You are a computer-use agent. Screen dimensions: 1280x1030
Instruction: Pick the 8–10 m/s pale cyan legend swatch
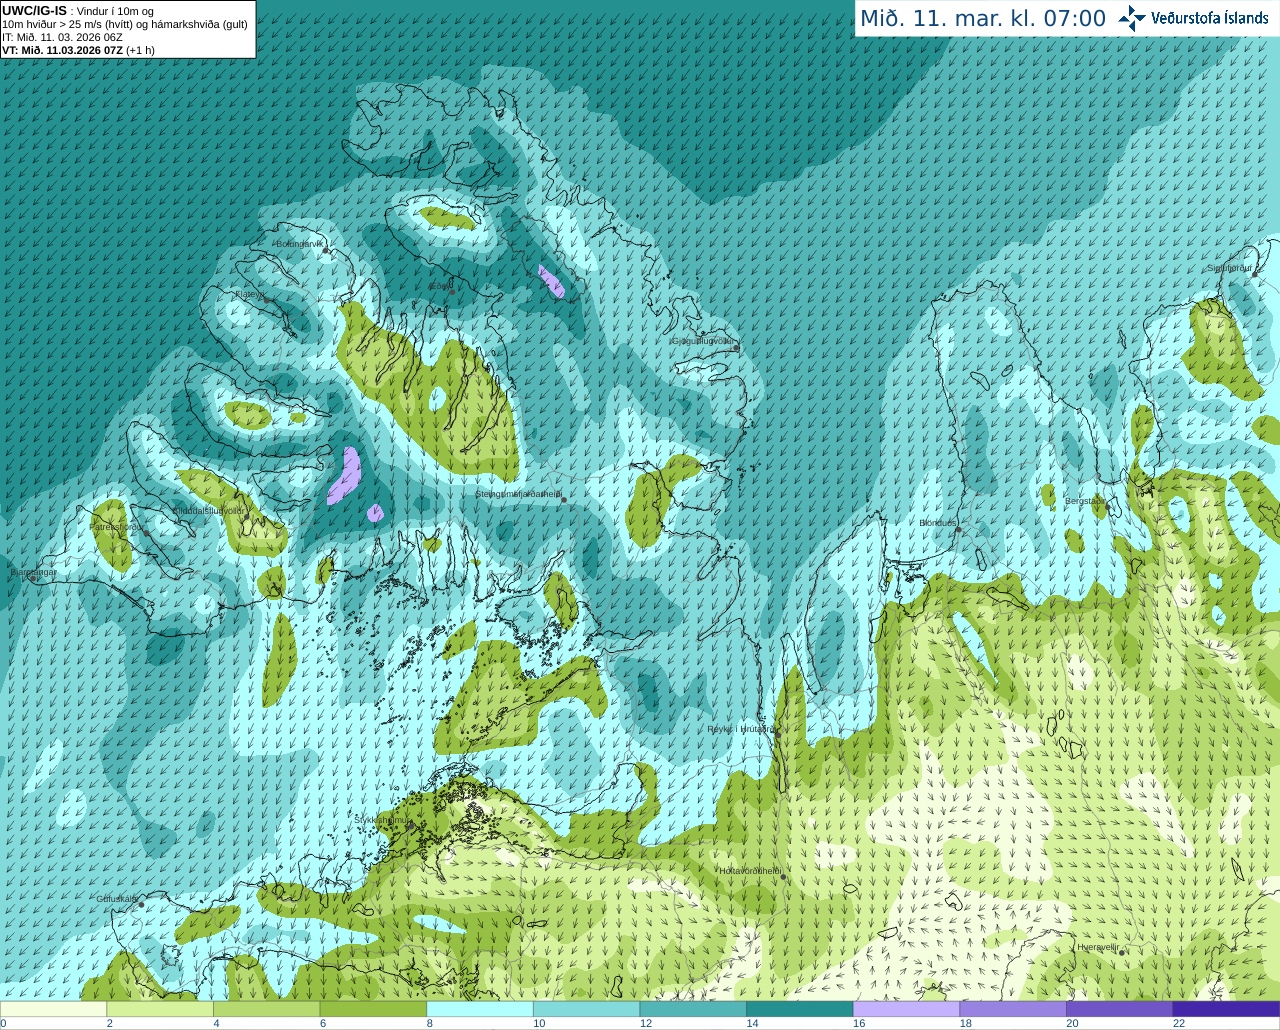click(480, 1009)
